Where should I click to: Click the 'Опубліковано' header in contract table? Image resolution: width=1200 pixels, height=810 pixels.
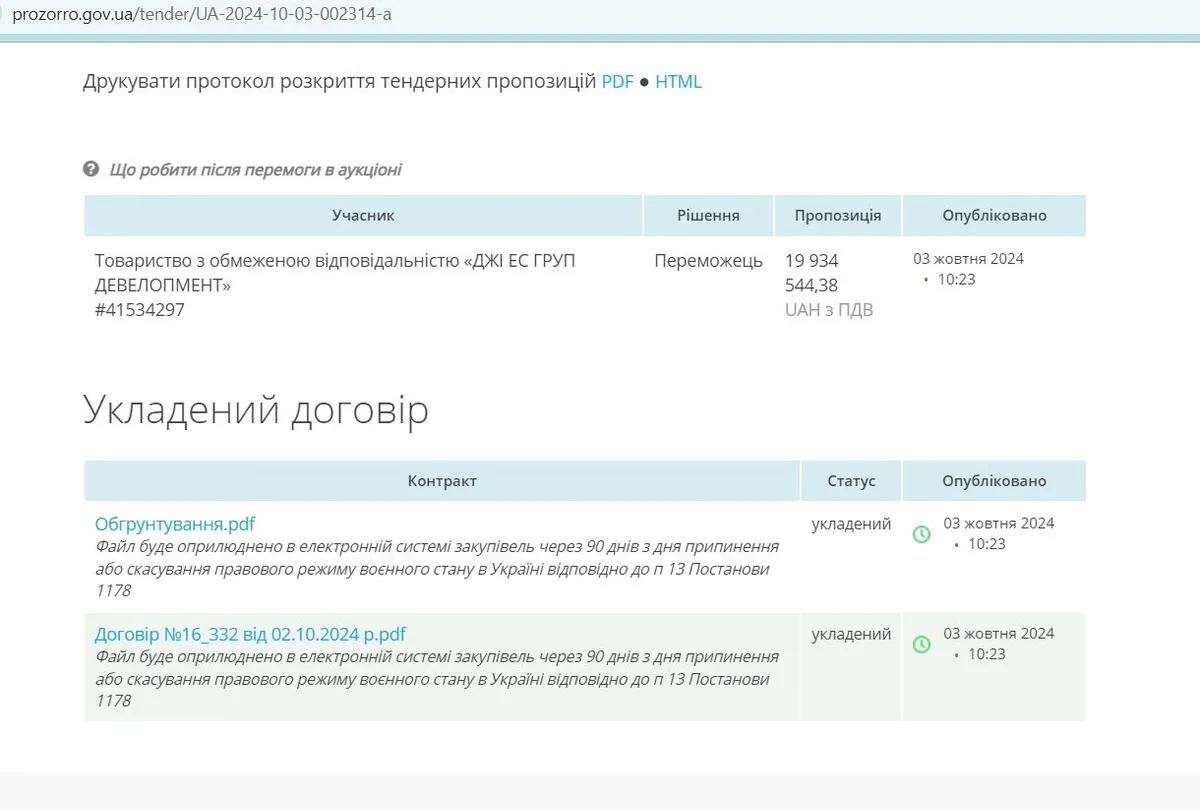(994, 481)
